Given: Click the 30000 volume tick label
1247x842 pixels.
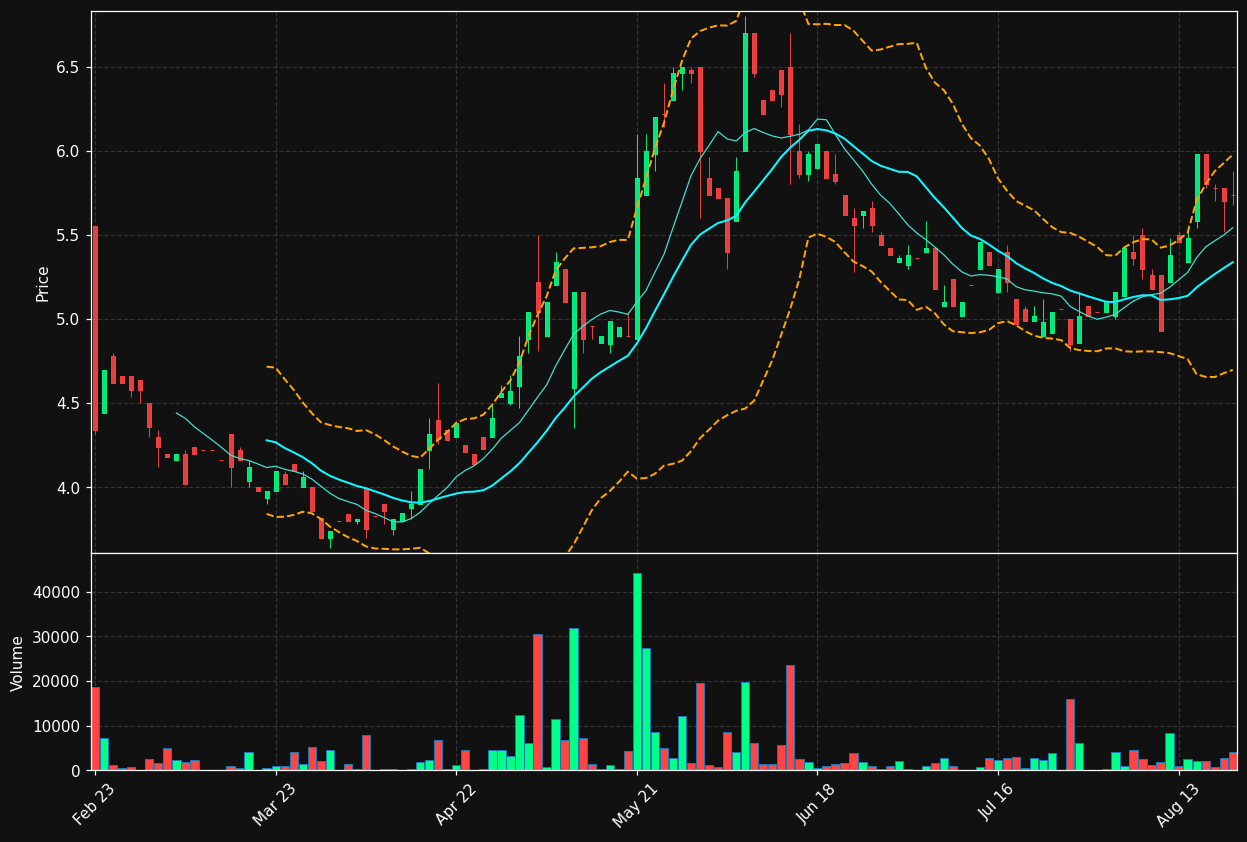Looking at the screenshot, I should [x=58, y=637].
